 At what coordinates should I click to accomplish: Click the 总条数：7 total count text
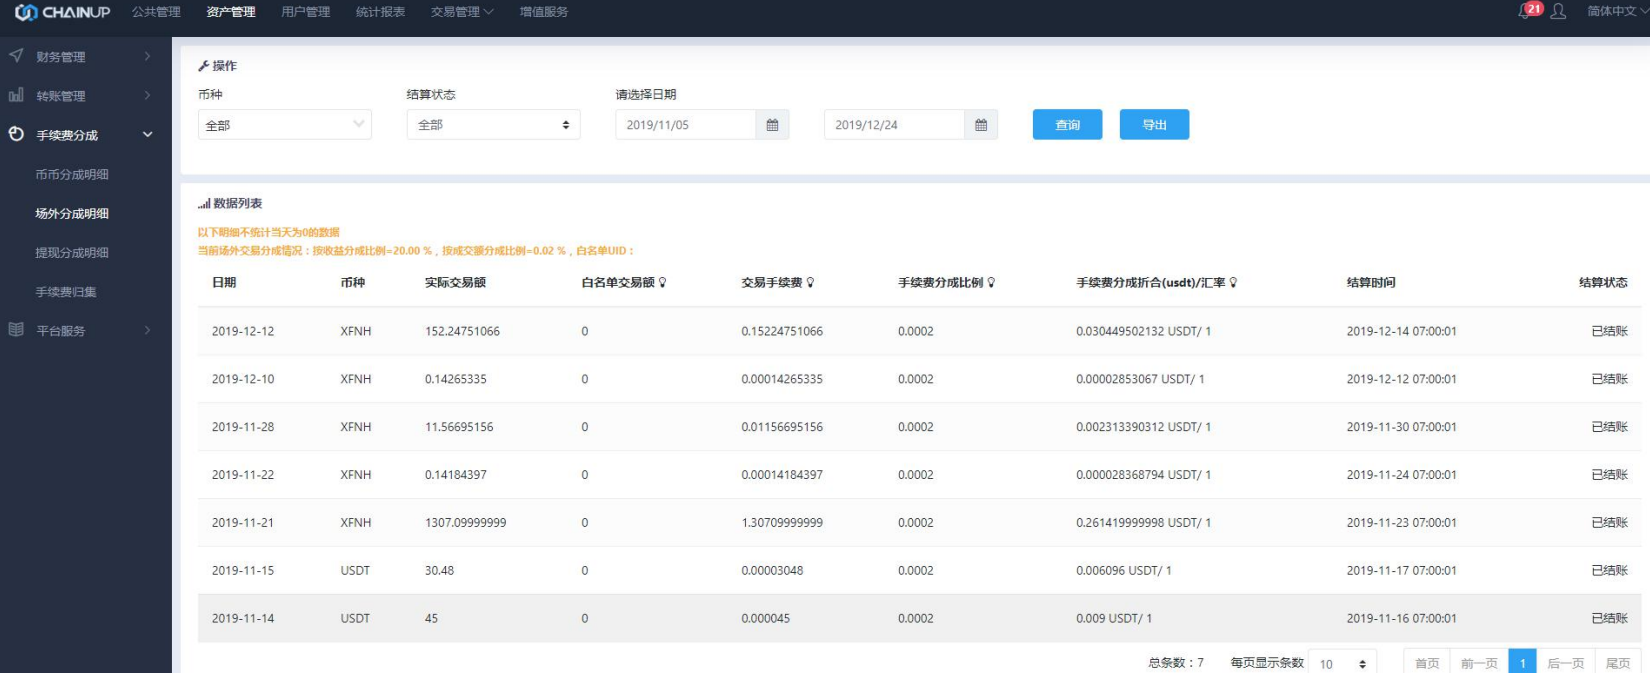point(1176,663)
